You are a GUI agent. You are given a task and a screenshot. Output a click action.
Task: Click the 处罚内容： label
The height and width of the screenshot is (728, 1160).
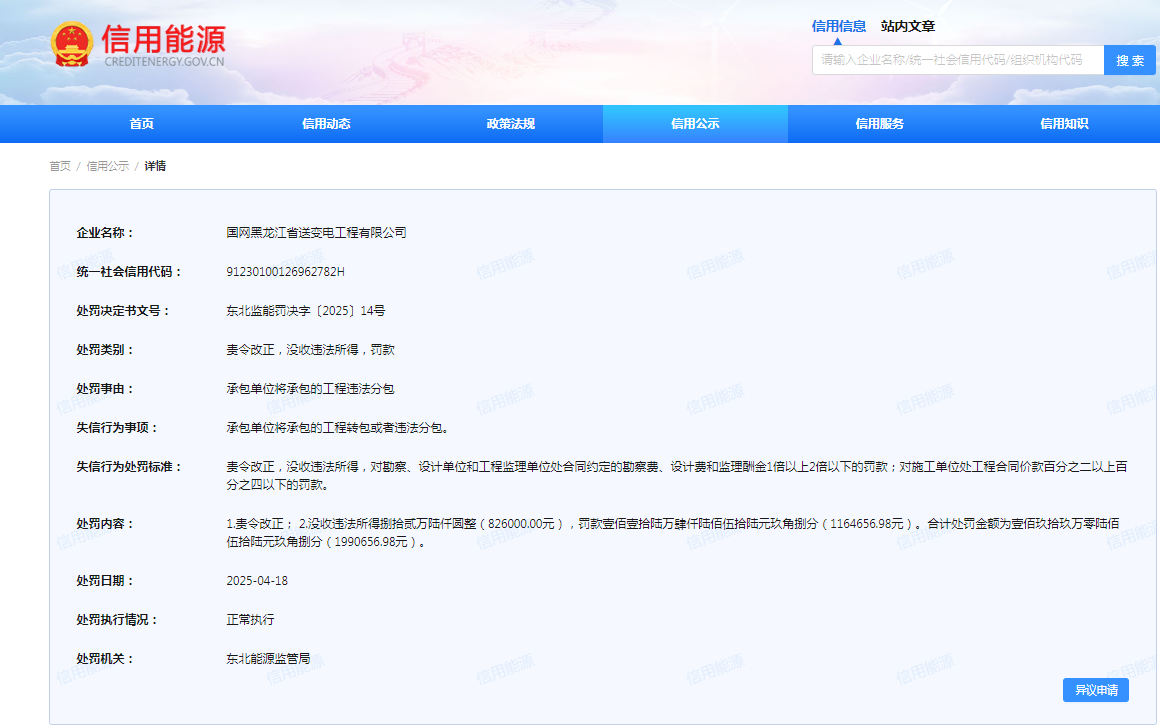(x=105, y=524)
